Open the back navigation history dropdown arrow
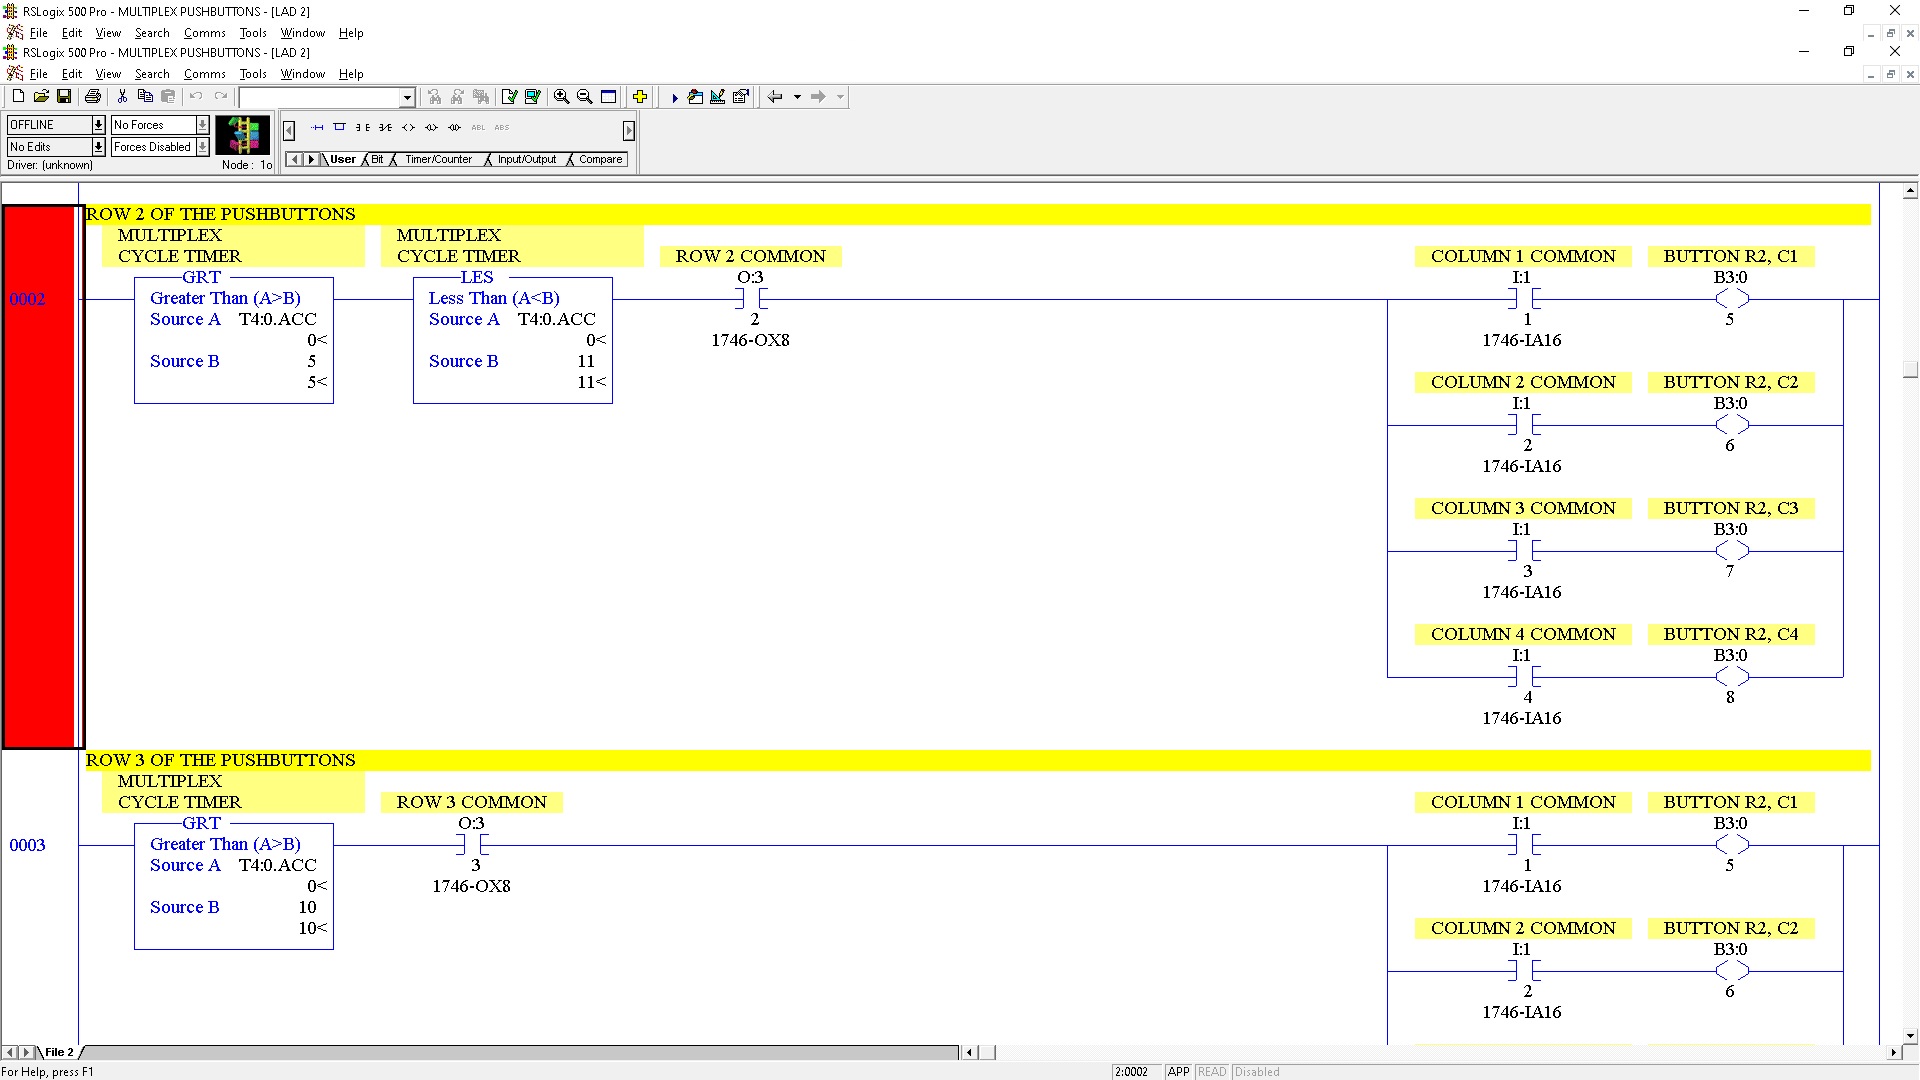Screen dimensions: 1920x1080 coord(797,97)
